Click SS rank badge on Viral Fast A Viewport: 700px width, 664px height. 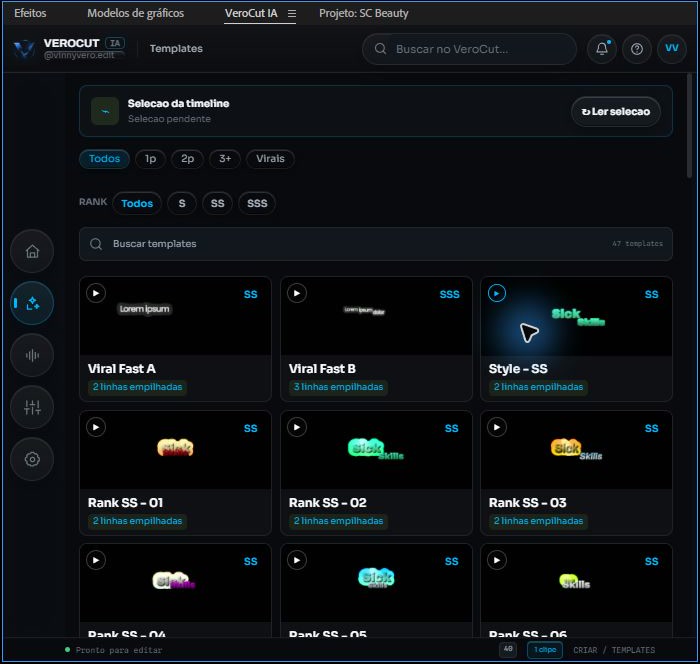pos(250,294)
